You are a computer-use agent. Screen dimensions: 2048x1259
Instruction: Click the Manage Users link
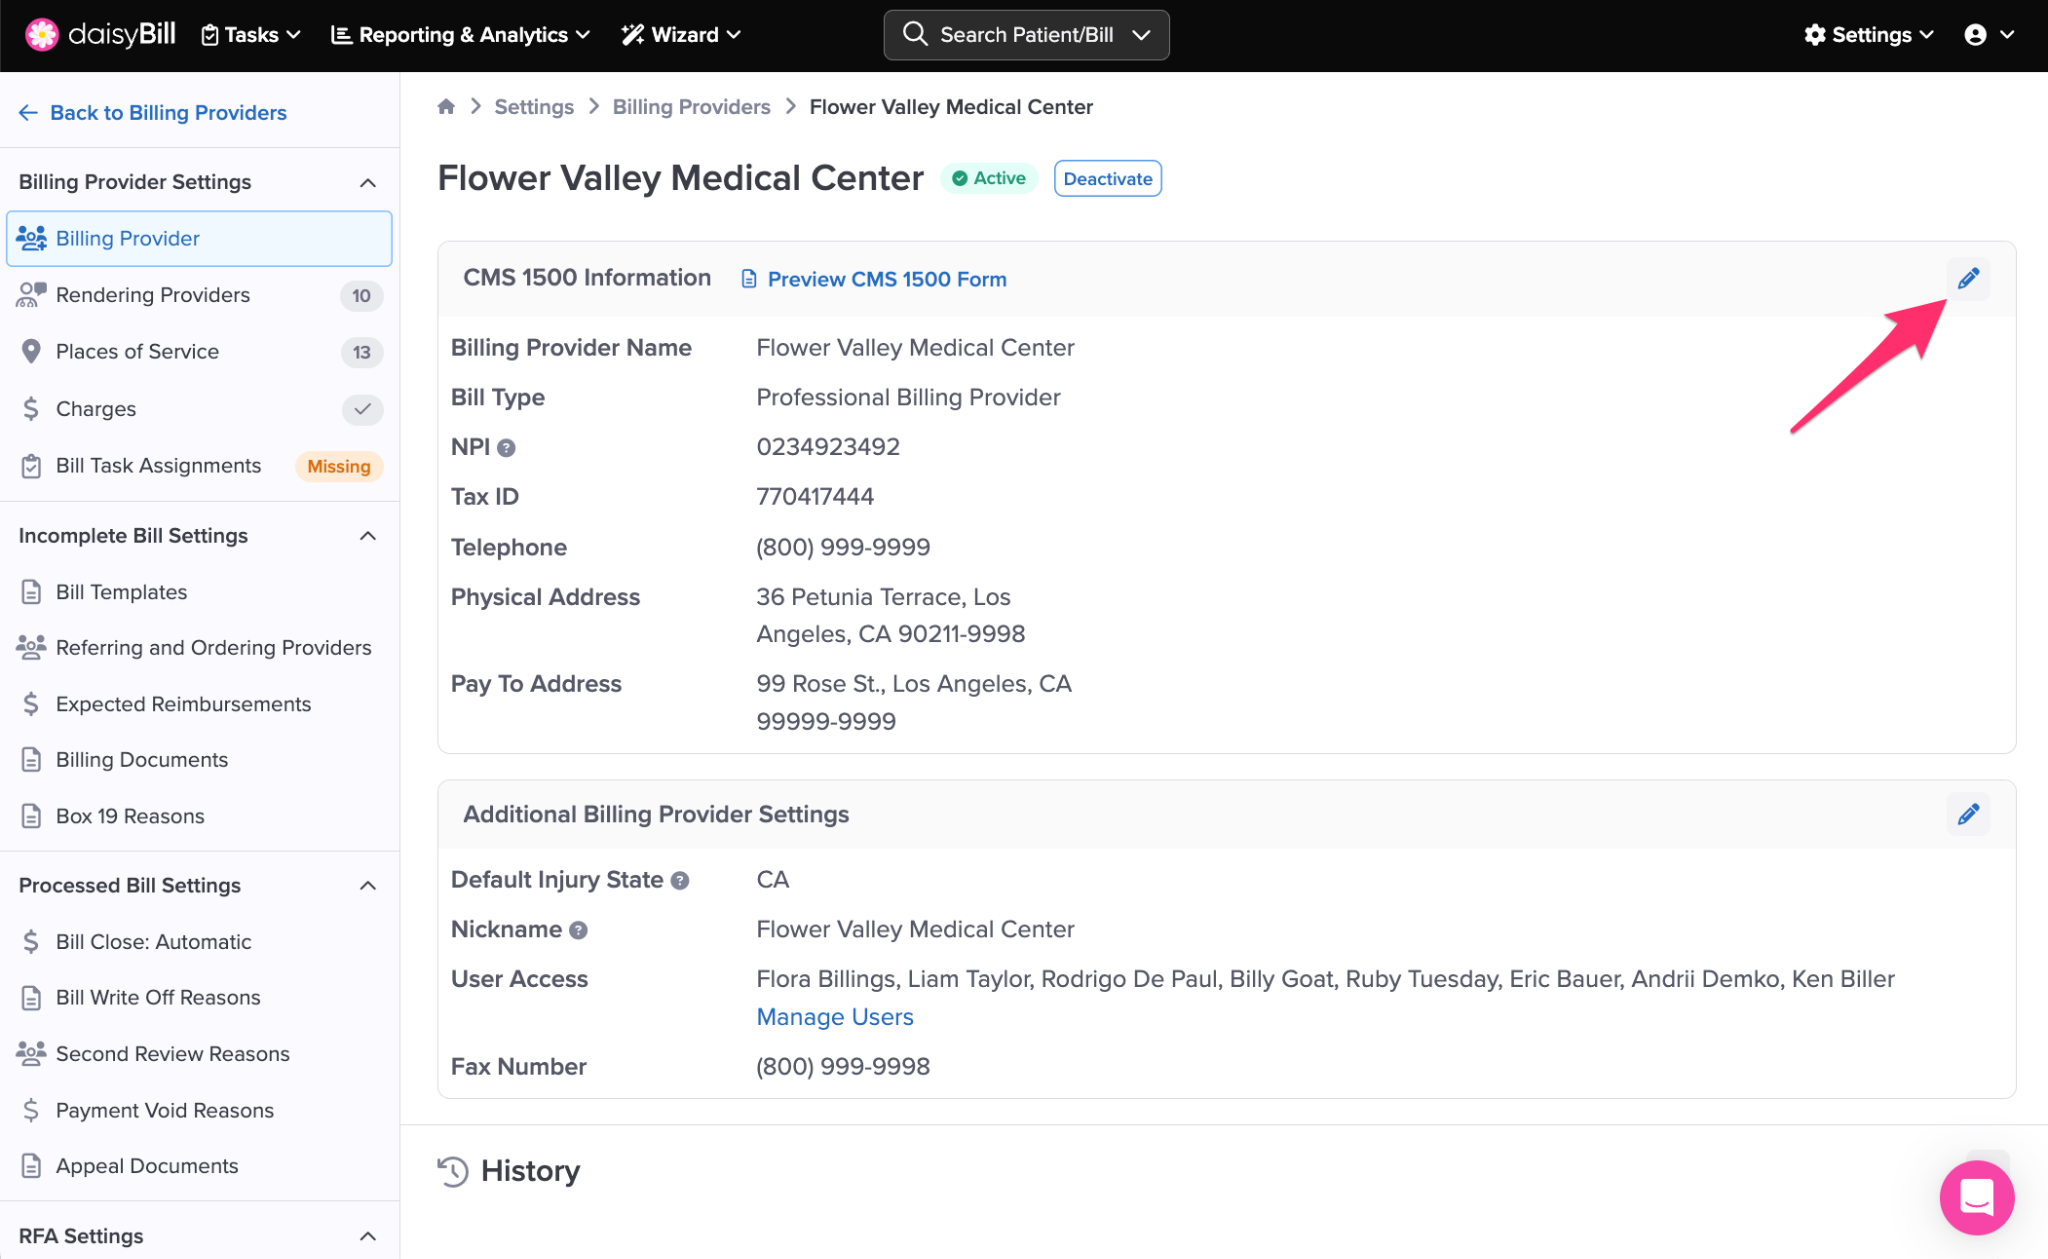[834, 1017]
